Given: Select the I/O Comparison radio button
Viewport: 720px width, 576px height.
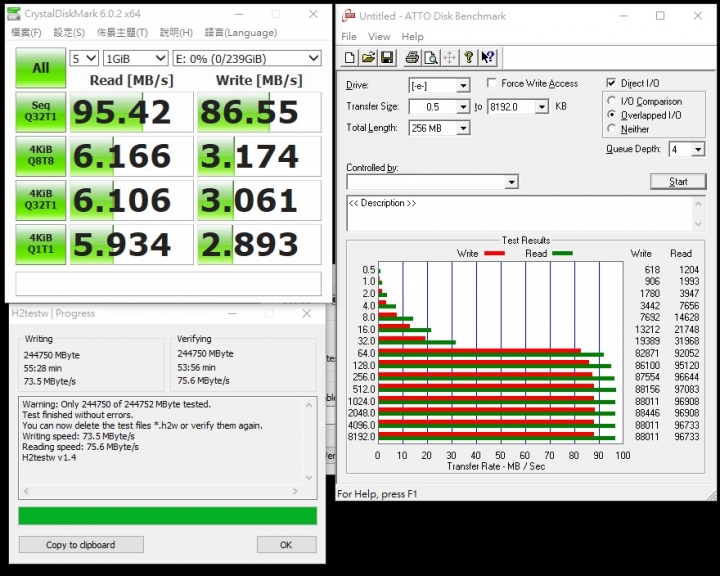Looking at the screenshot, I should point(611,101).
